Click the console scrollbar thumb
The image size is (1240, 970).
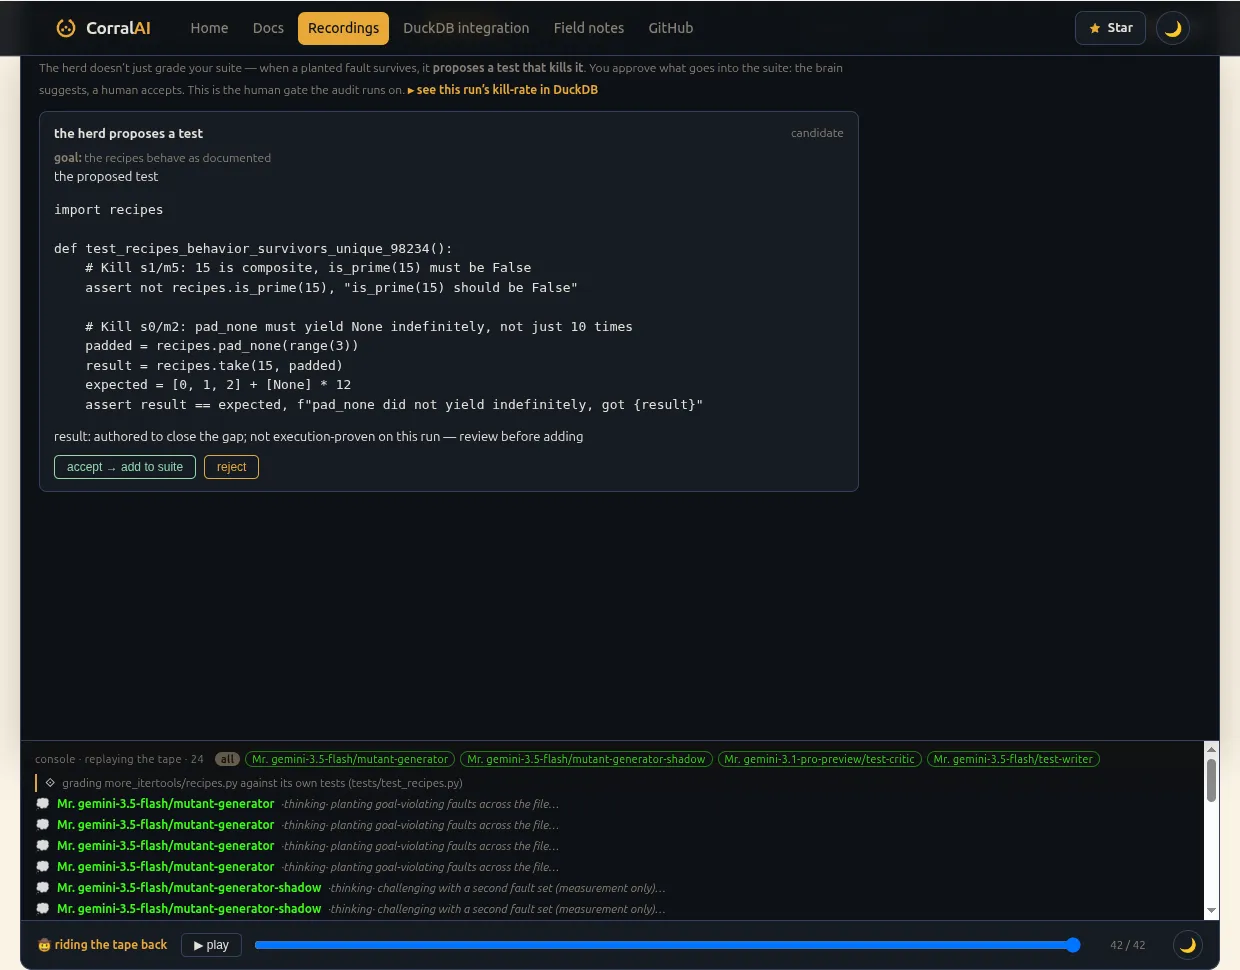click(1212, 780)
